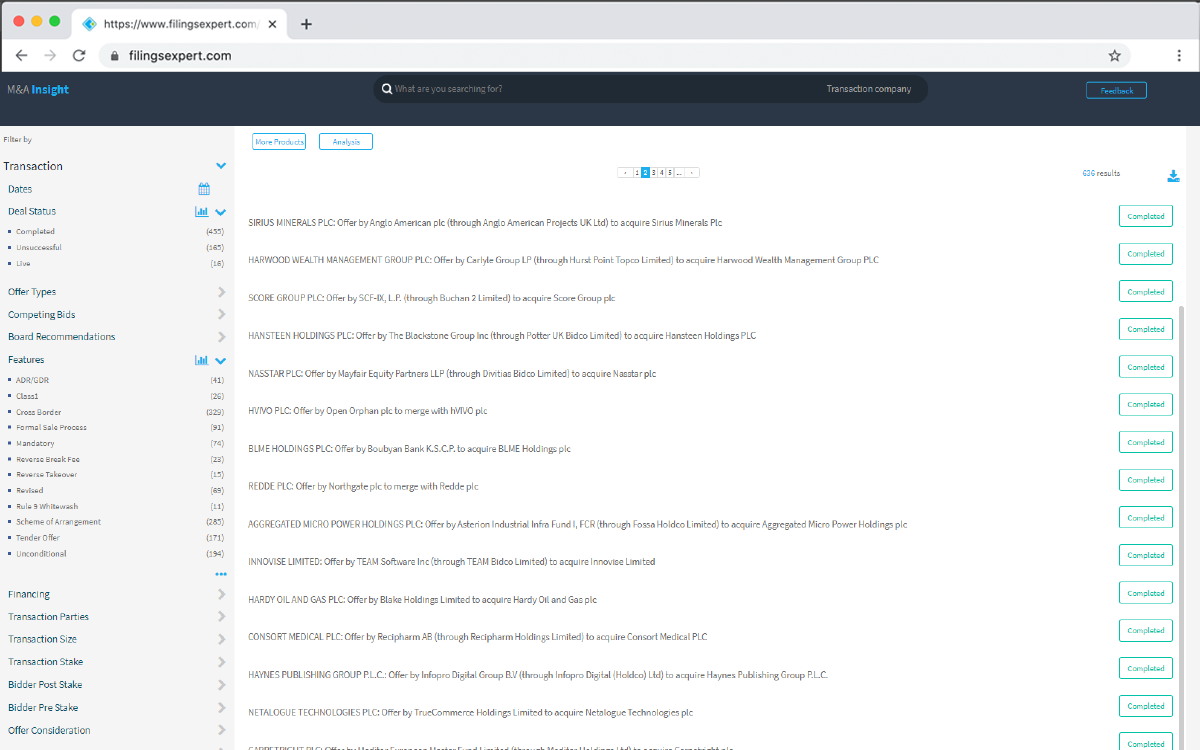This screenshot has height=750, width=1200.
Task: Go to results page 1
Action: click(637, 173)
